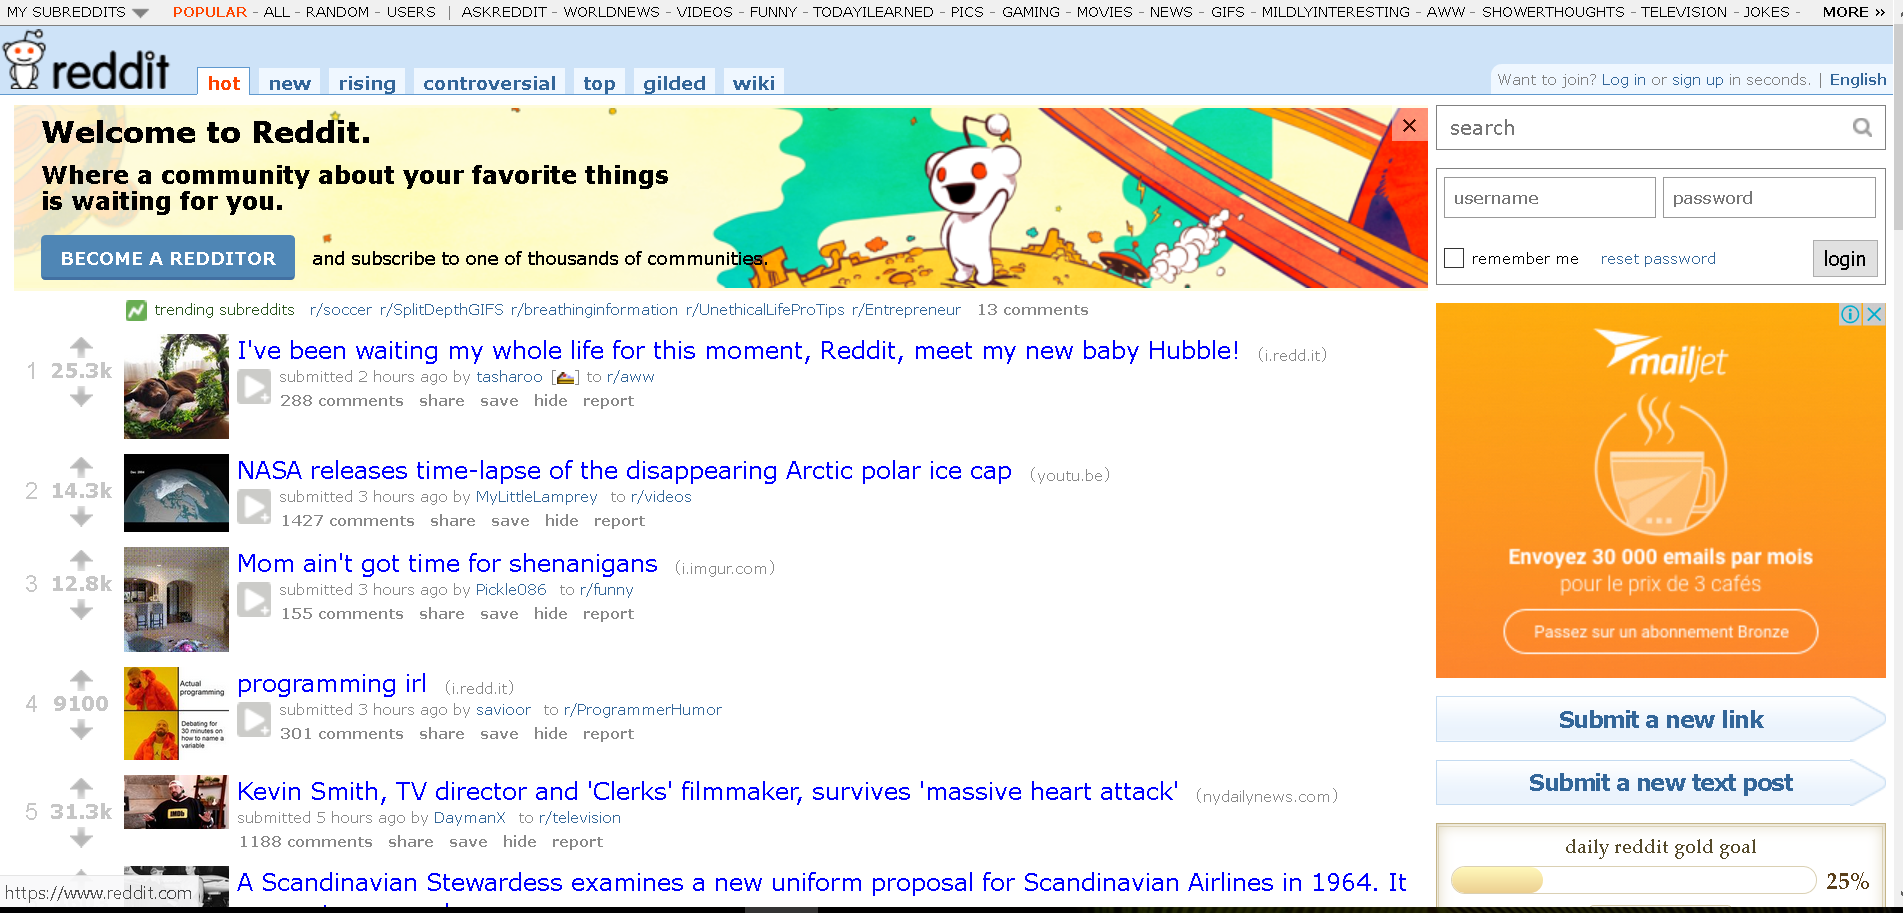Screen dimensions: 1903x913
Task: Close the Welcome to Reddit banner
Action: point(1409,125)
